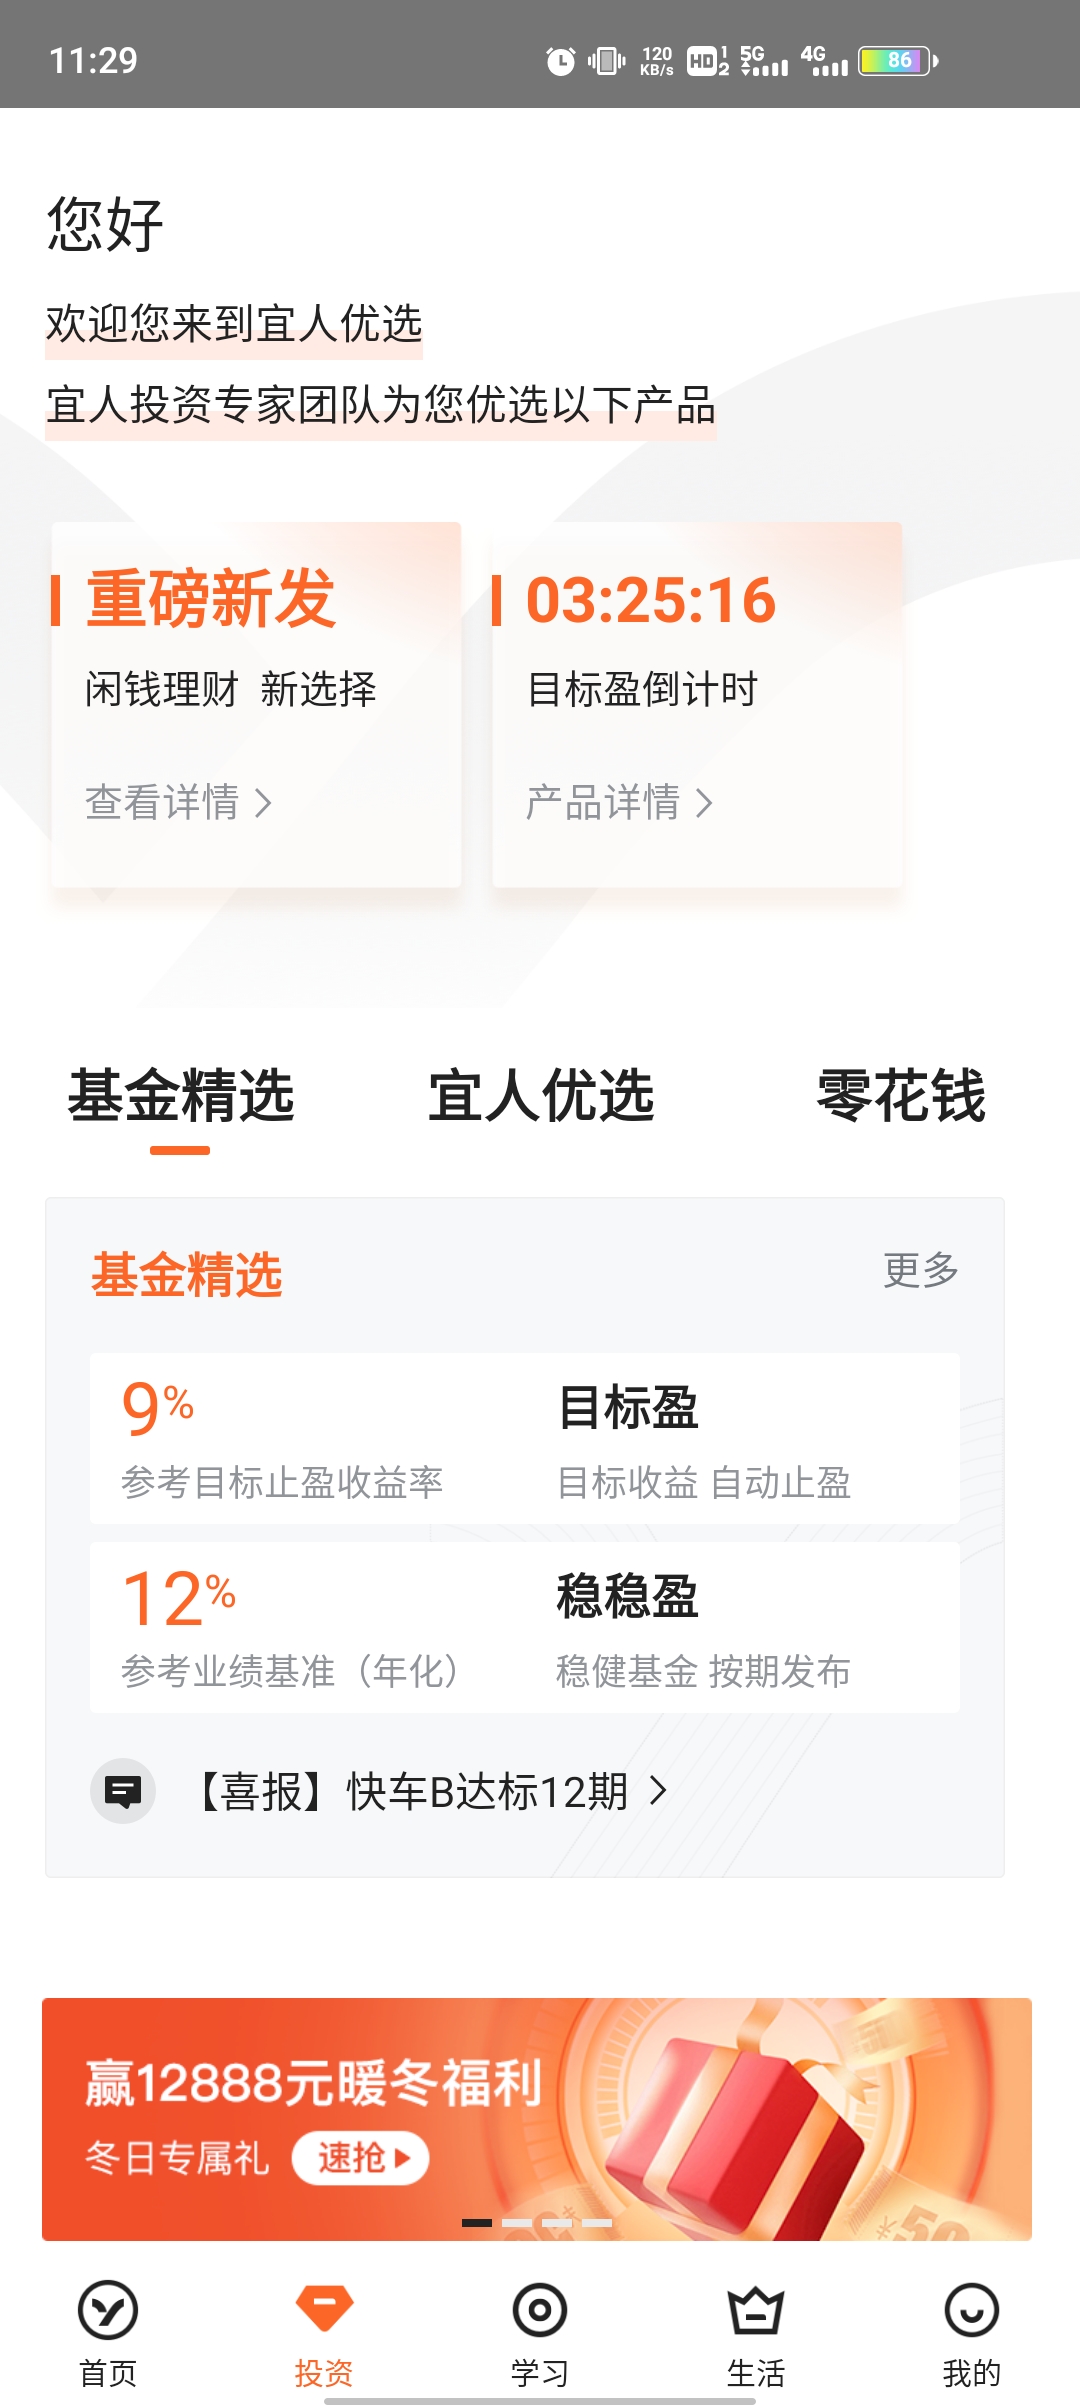Tap 更多 to see more funds

[x=920, y=1270]
